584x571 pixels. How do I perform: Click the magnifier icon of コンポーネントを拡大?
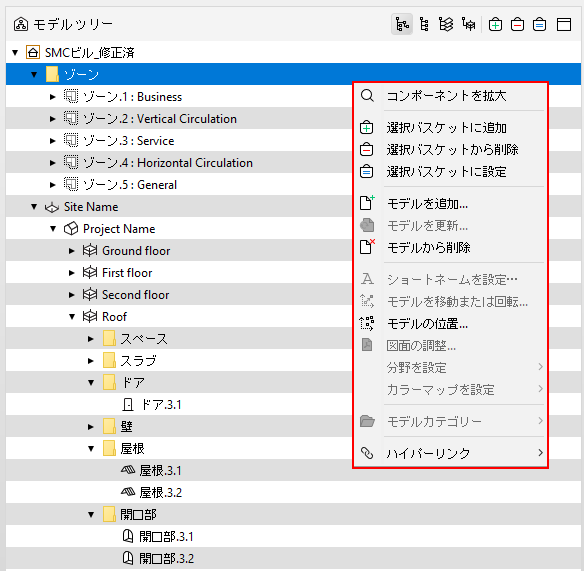tap(367, 96)
